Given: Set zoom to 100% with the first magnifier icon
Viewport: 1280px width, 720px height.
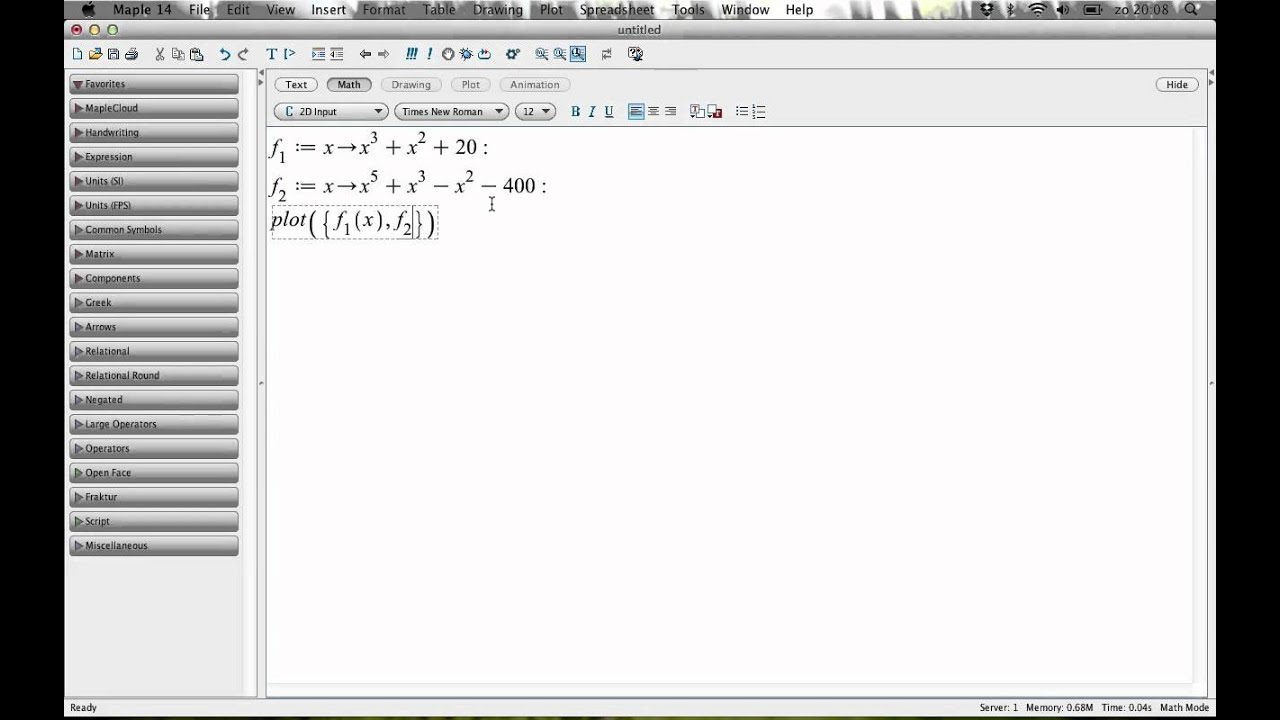Looking at the screenshot, I should pos(541,54).
